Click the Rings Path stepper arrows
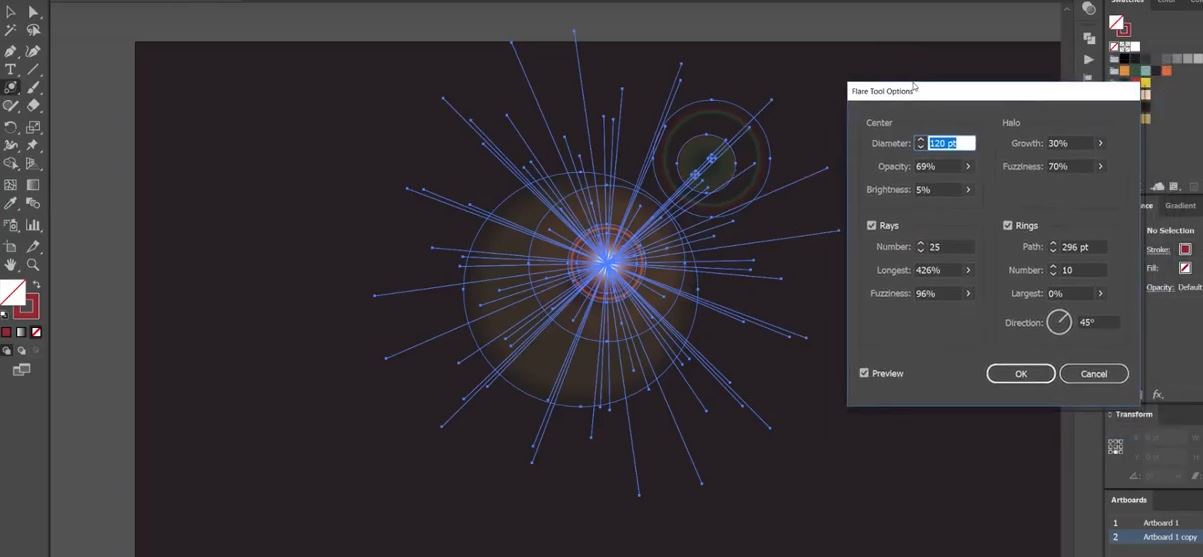Image resolution: width=1203 pixels, height=557 pixels. [x=1053, y=247]
